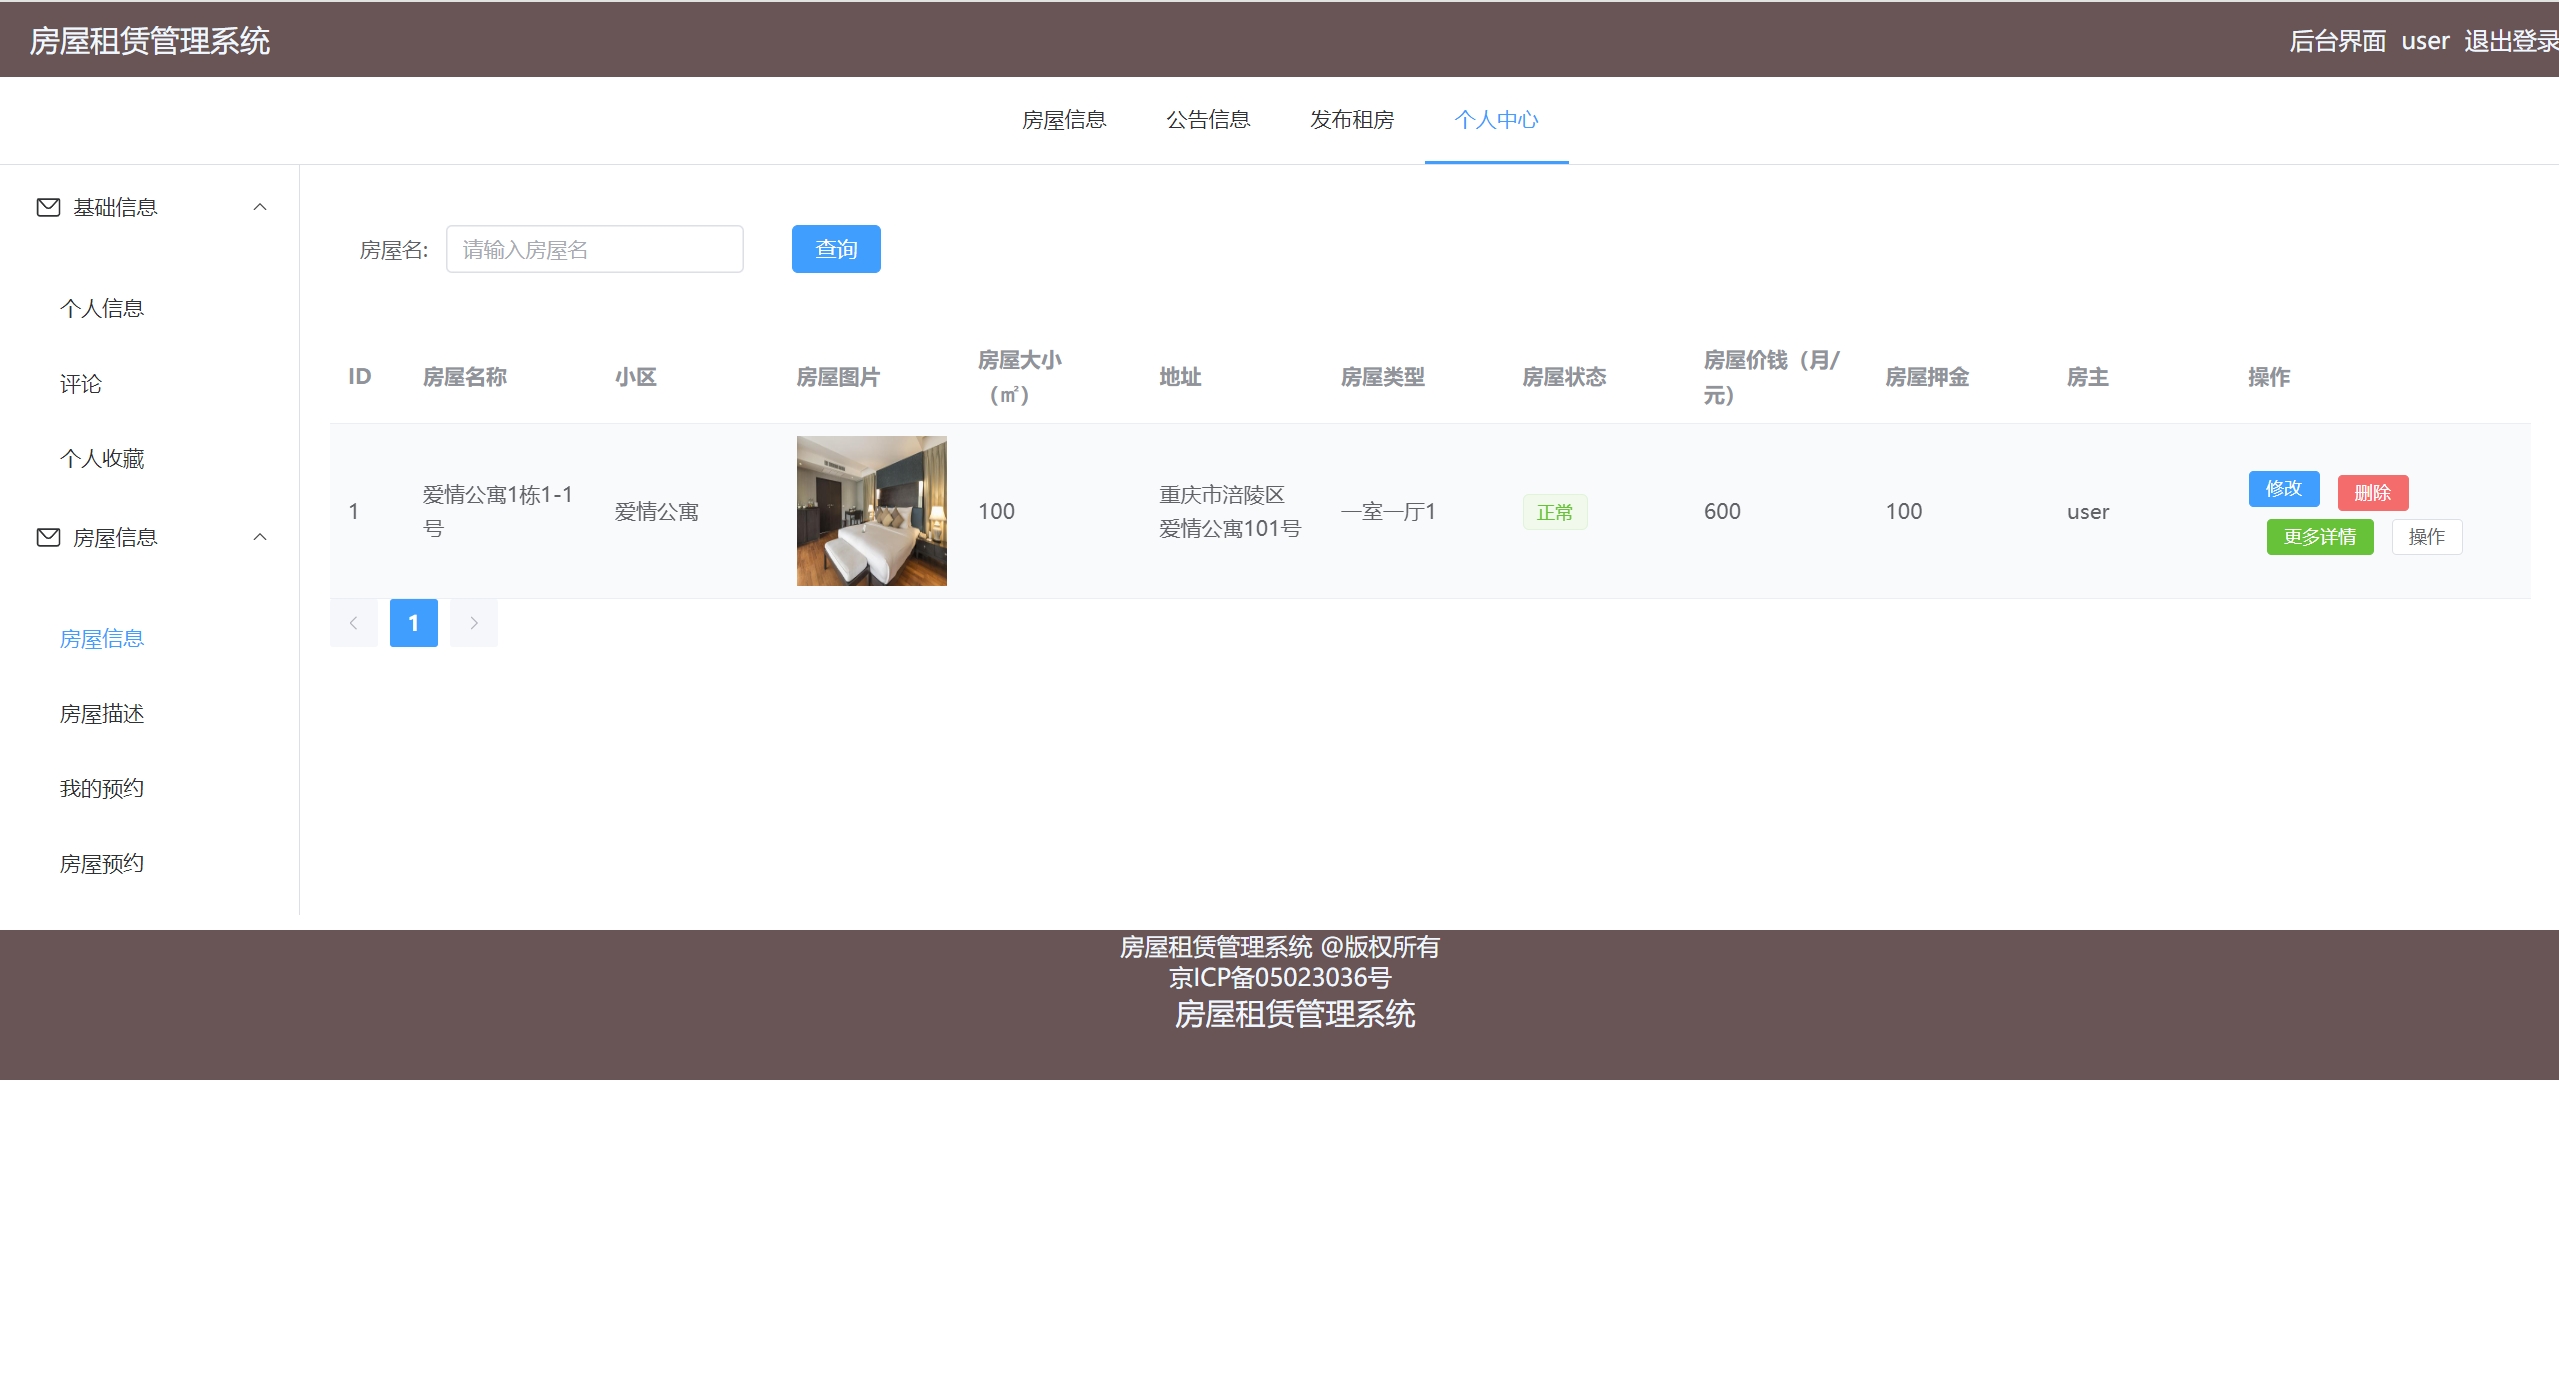
Task: Click 退出登录 in the top bar
Action: [2509, 41]
